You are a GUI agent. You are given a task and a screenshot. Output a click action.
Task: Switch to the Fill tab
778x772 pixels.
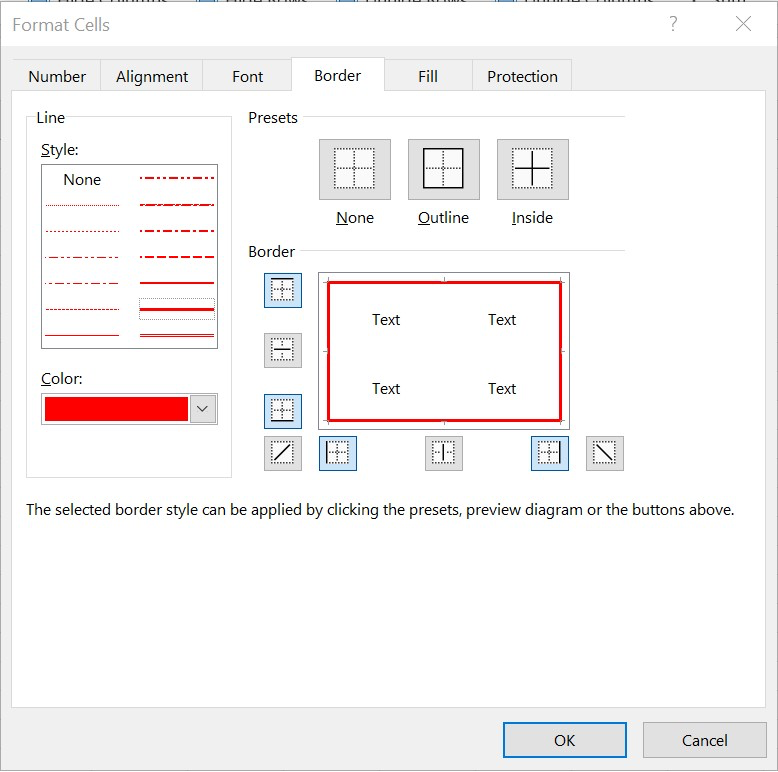[x=428, y=77]
